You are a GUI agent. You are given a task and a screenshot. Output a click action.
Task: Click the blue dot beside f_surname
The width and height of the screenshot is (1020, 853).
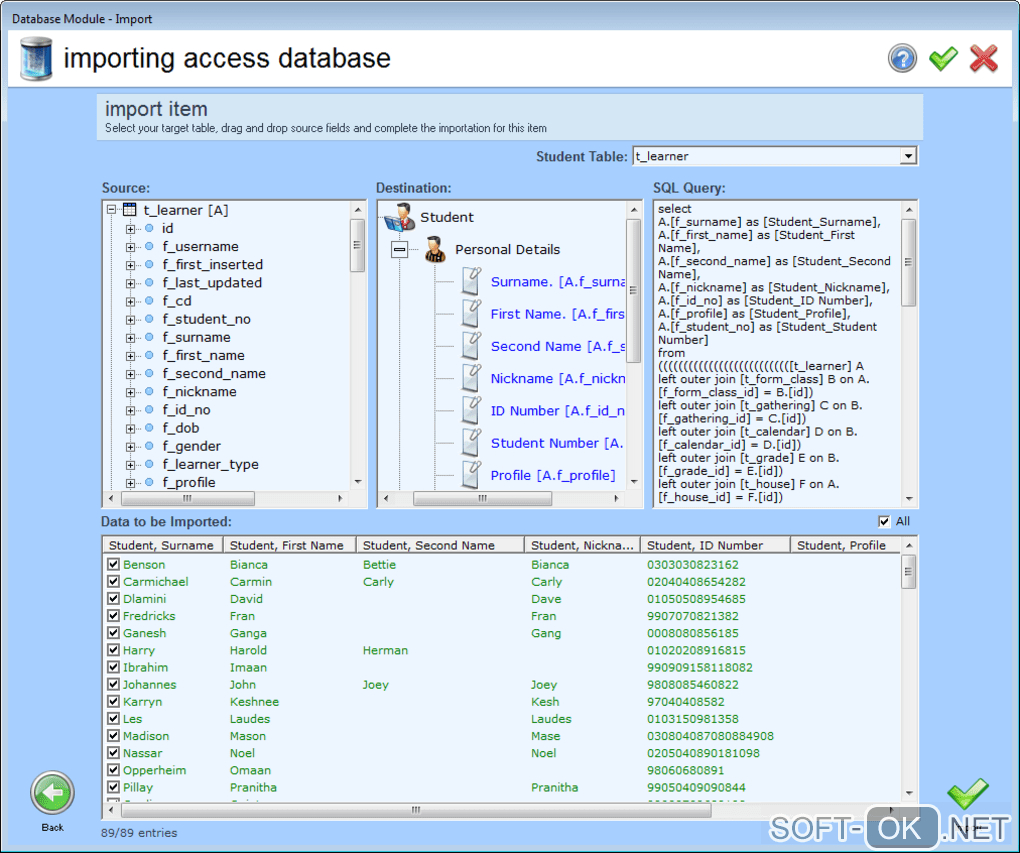pyautogui.click(x=149, y=337)
